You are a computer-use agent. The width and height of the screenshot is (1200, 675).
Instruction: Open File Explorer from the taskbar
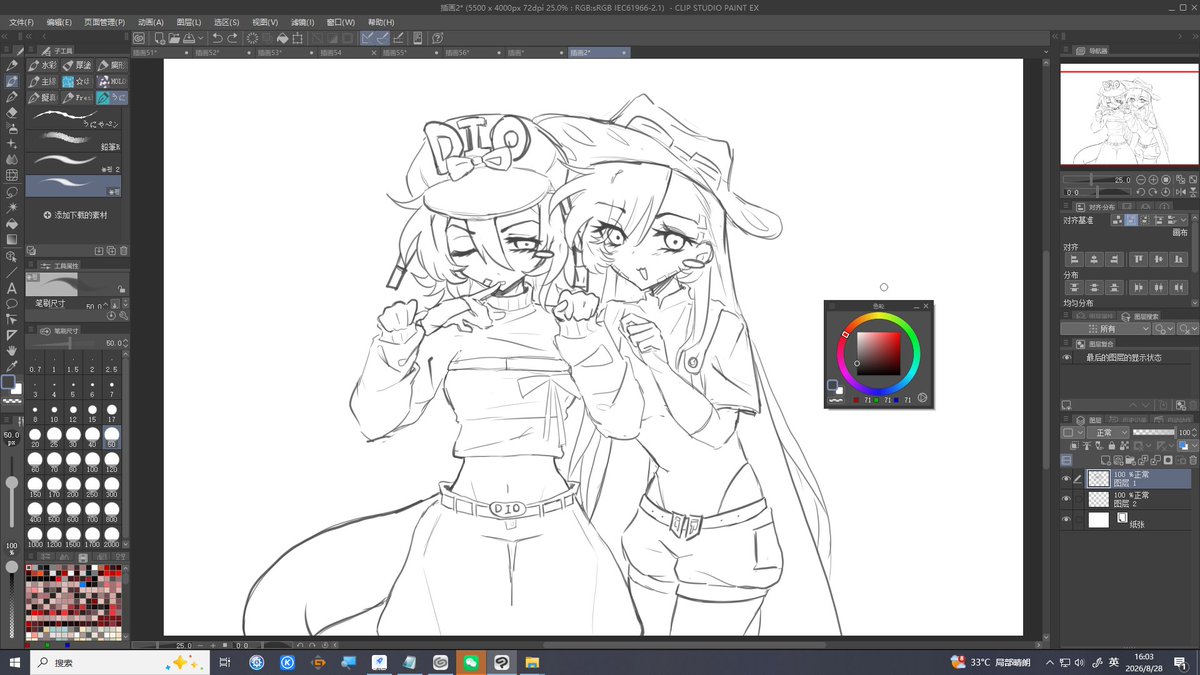point(531,662)
